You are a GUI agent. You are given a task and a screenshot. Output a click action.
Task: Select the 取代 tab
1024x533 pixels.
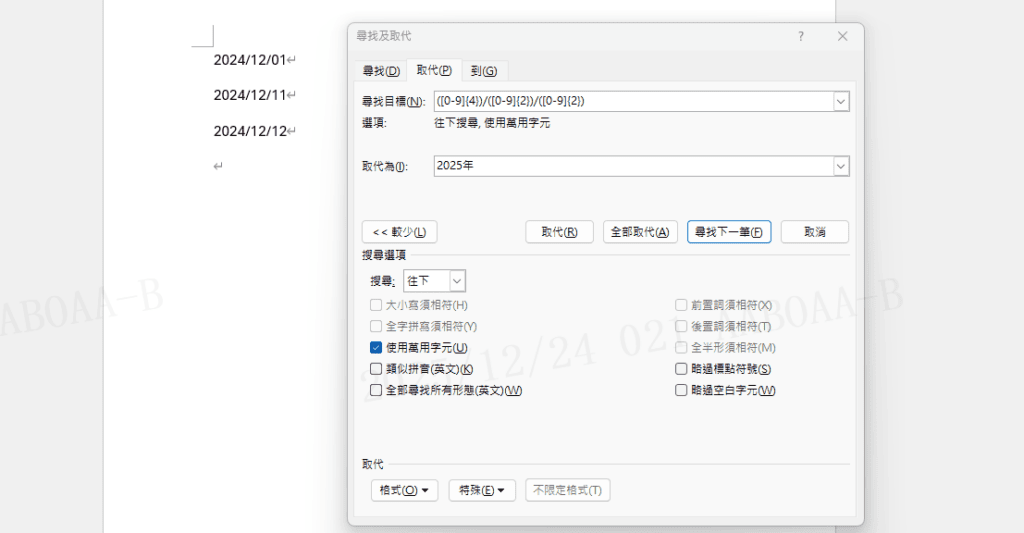[434, 71]
